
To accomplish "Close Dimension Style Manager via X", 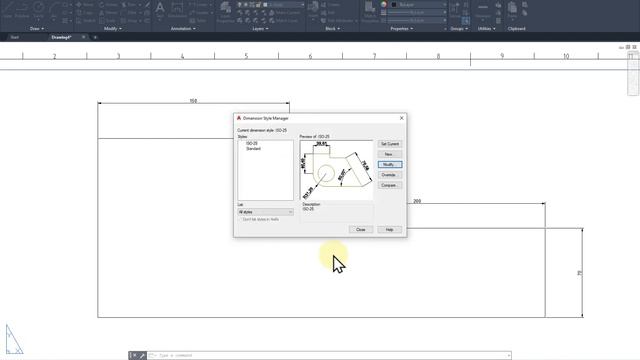I will [x=402, y=118].
